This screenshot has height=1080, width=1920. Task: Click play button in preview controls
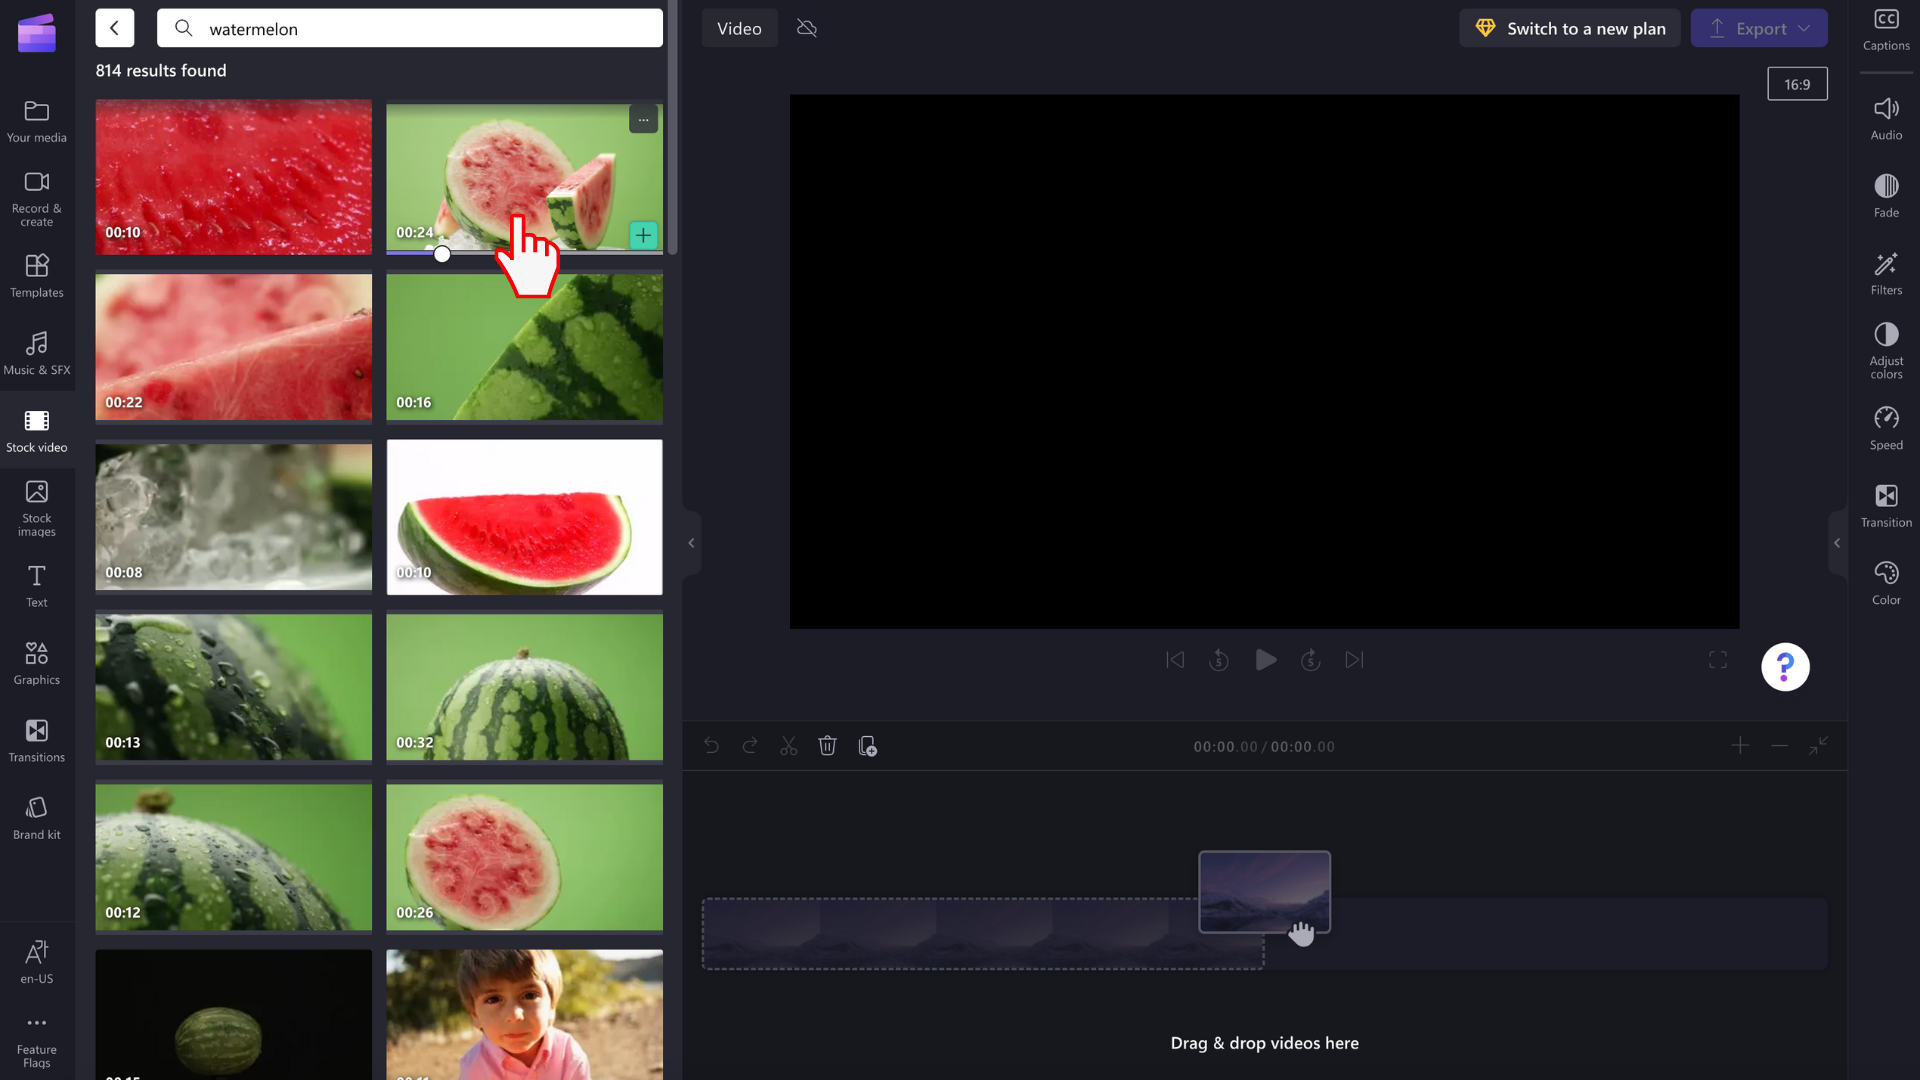tap(1265, 659)
